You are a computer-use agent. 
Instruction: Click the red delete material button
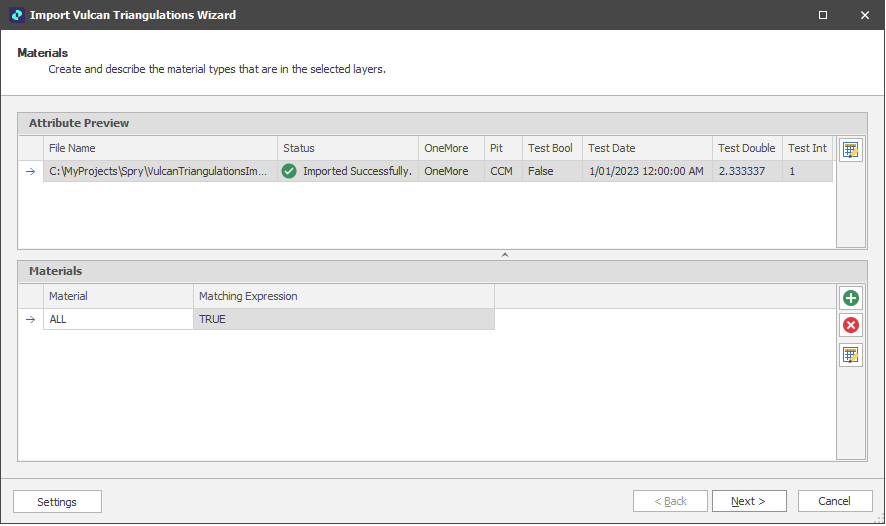coord(851,325)
